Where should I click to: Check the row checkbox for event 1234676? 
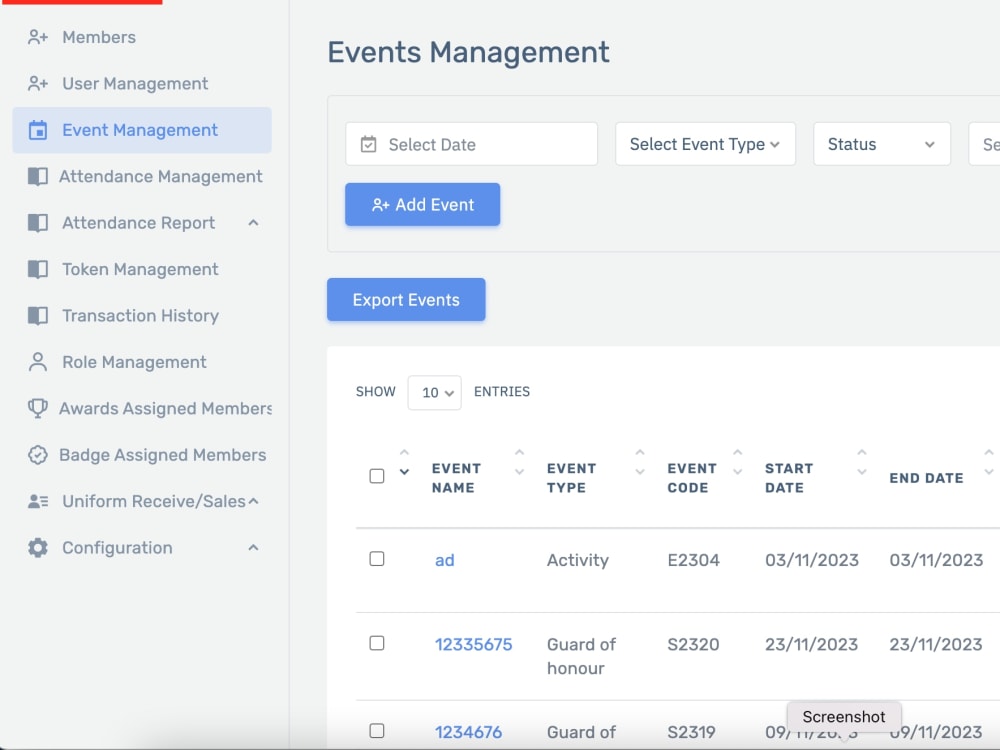377,731
